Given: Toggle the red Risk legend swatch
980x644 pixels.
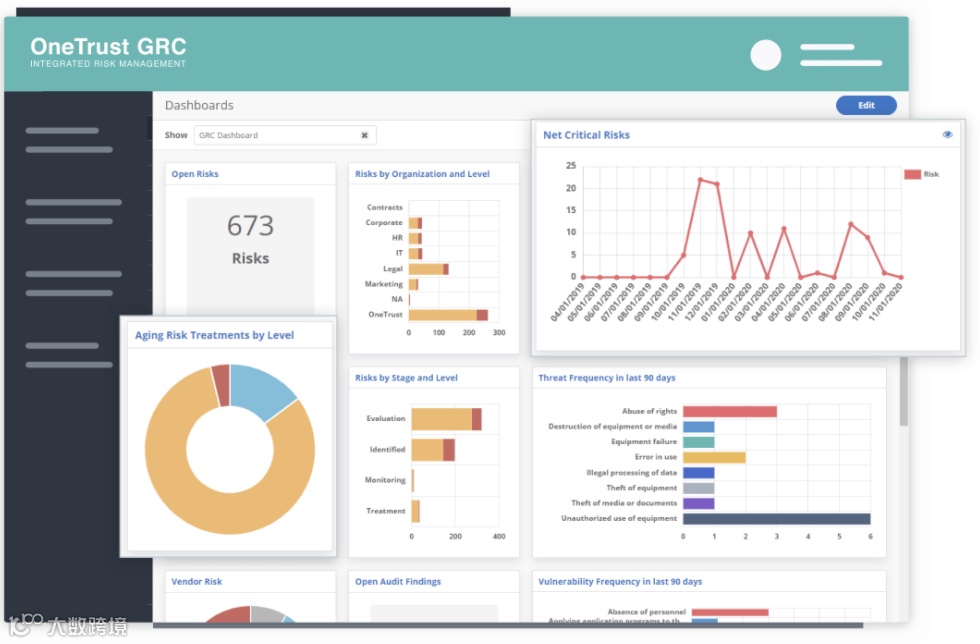Looking at the screenshot, I should tap(912, 174).
